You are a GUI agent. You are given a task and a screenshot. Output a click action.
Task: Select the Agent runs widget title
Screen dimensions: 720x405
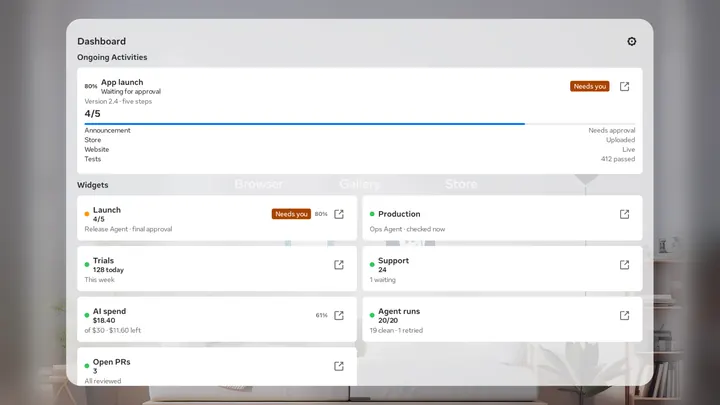399,311
